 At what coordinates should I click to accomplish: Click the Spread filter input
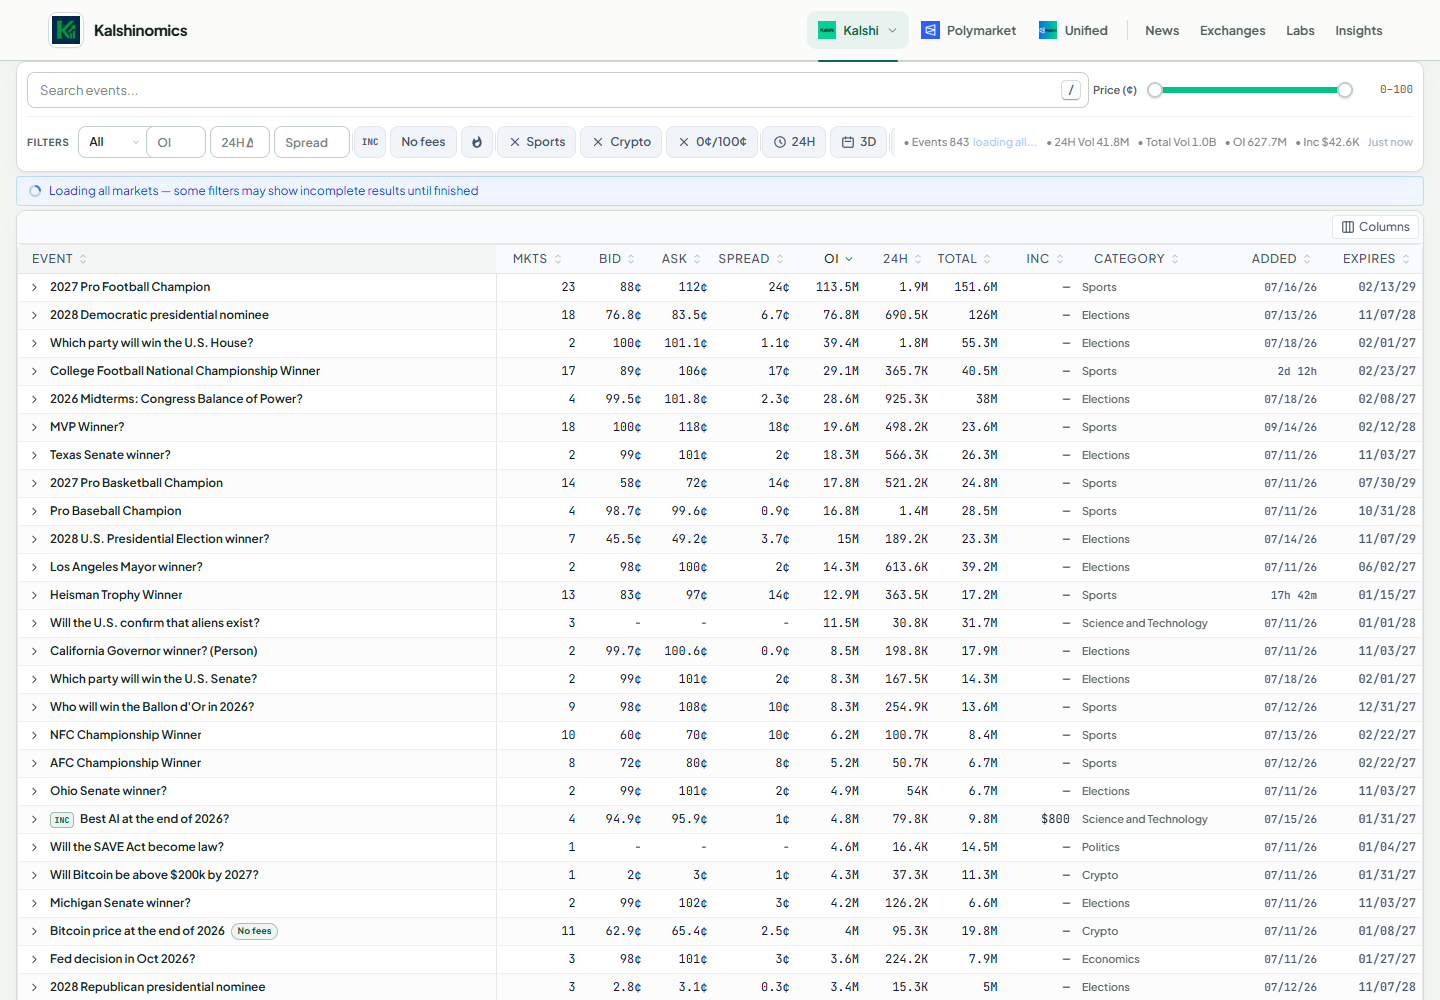click(x=312, y=142)
